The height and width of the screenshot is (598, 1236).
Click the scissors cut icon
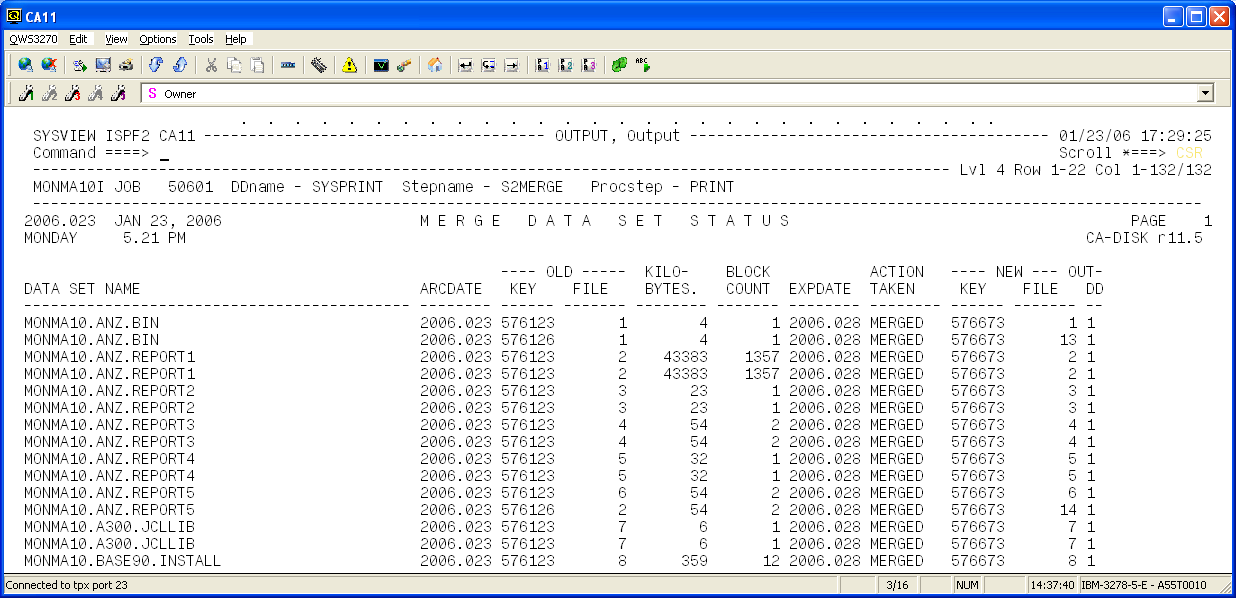pyautogui.click(x=211, y=65)
